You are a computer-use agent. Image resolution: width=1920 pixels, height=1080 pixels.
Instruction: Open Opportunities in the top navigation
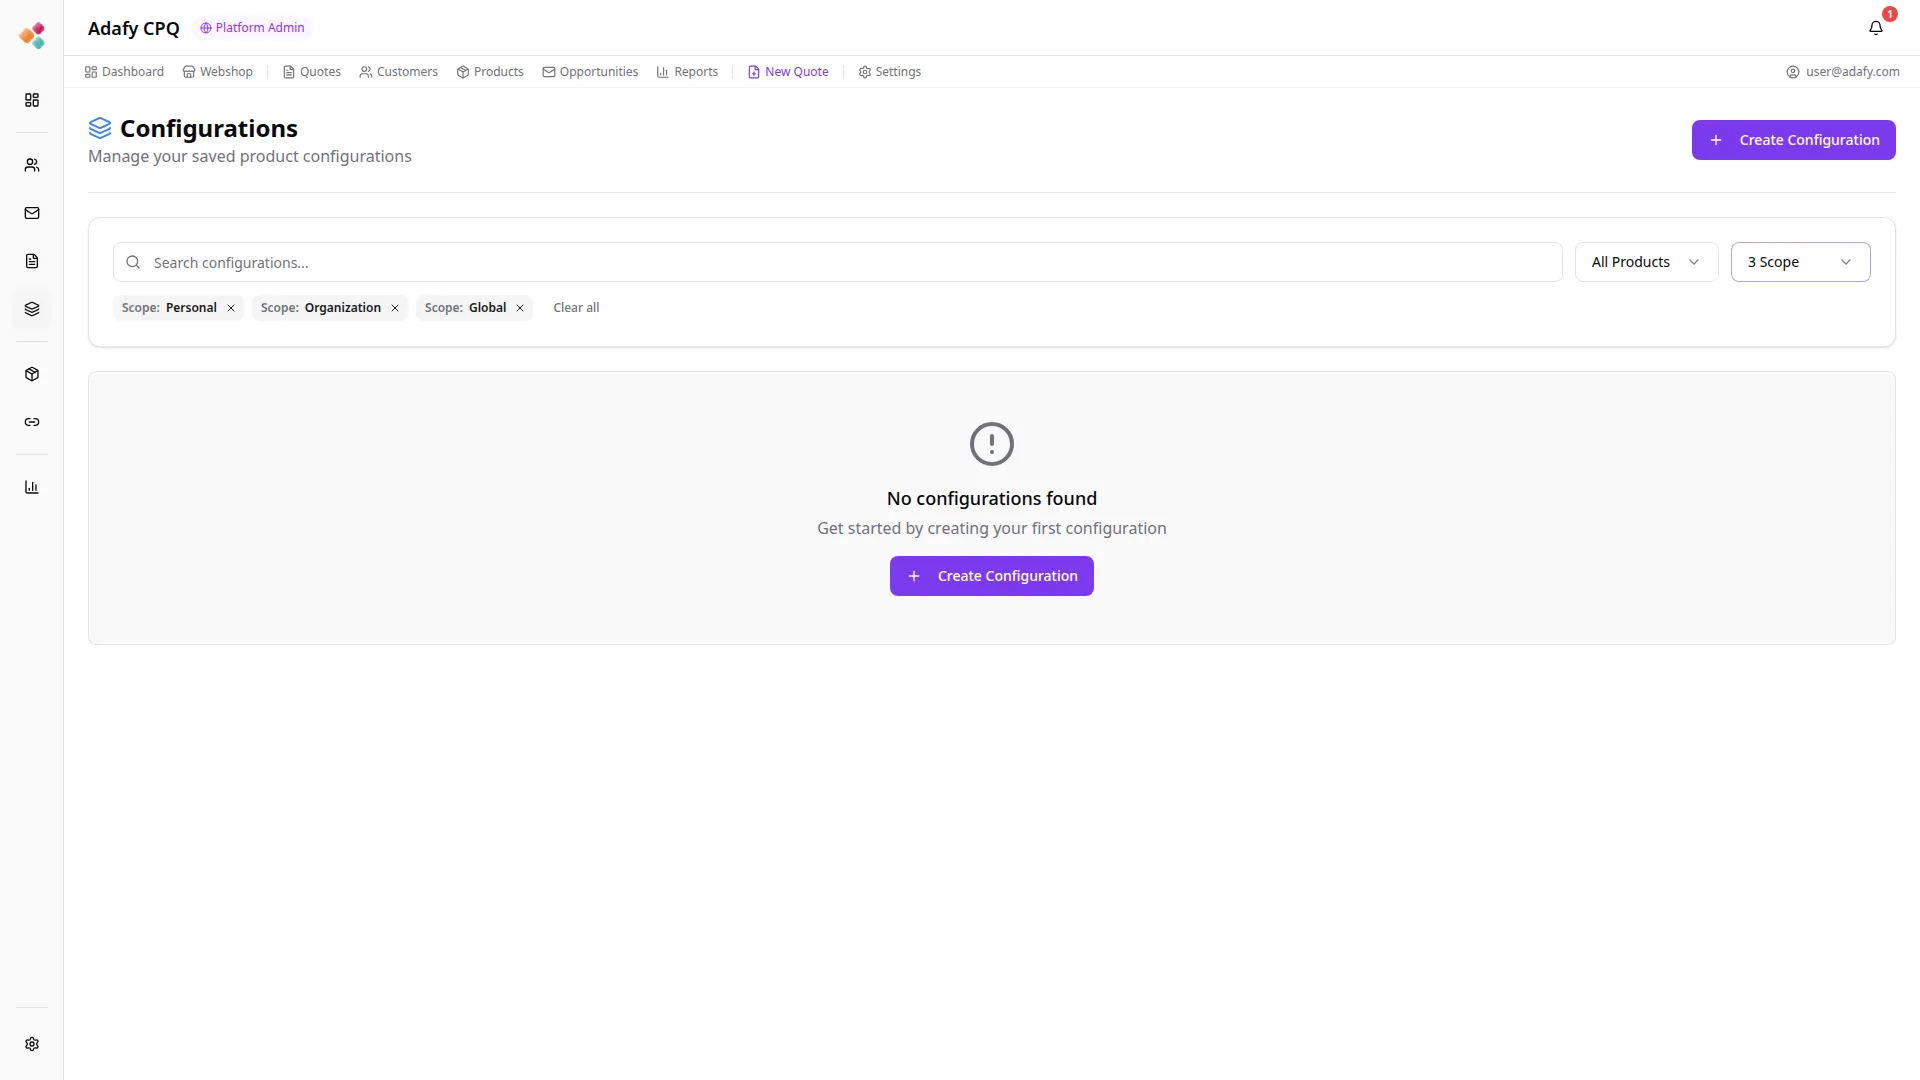pos(590,72)
